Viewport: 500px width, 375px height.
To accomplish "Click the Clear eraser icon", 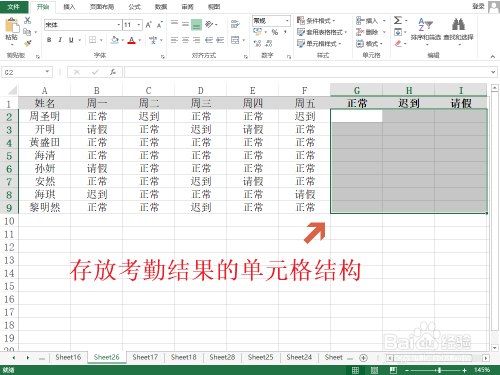I will pyautogui.click(x=398, y=43).
